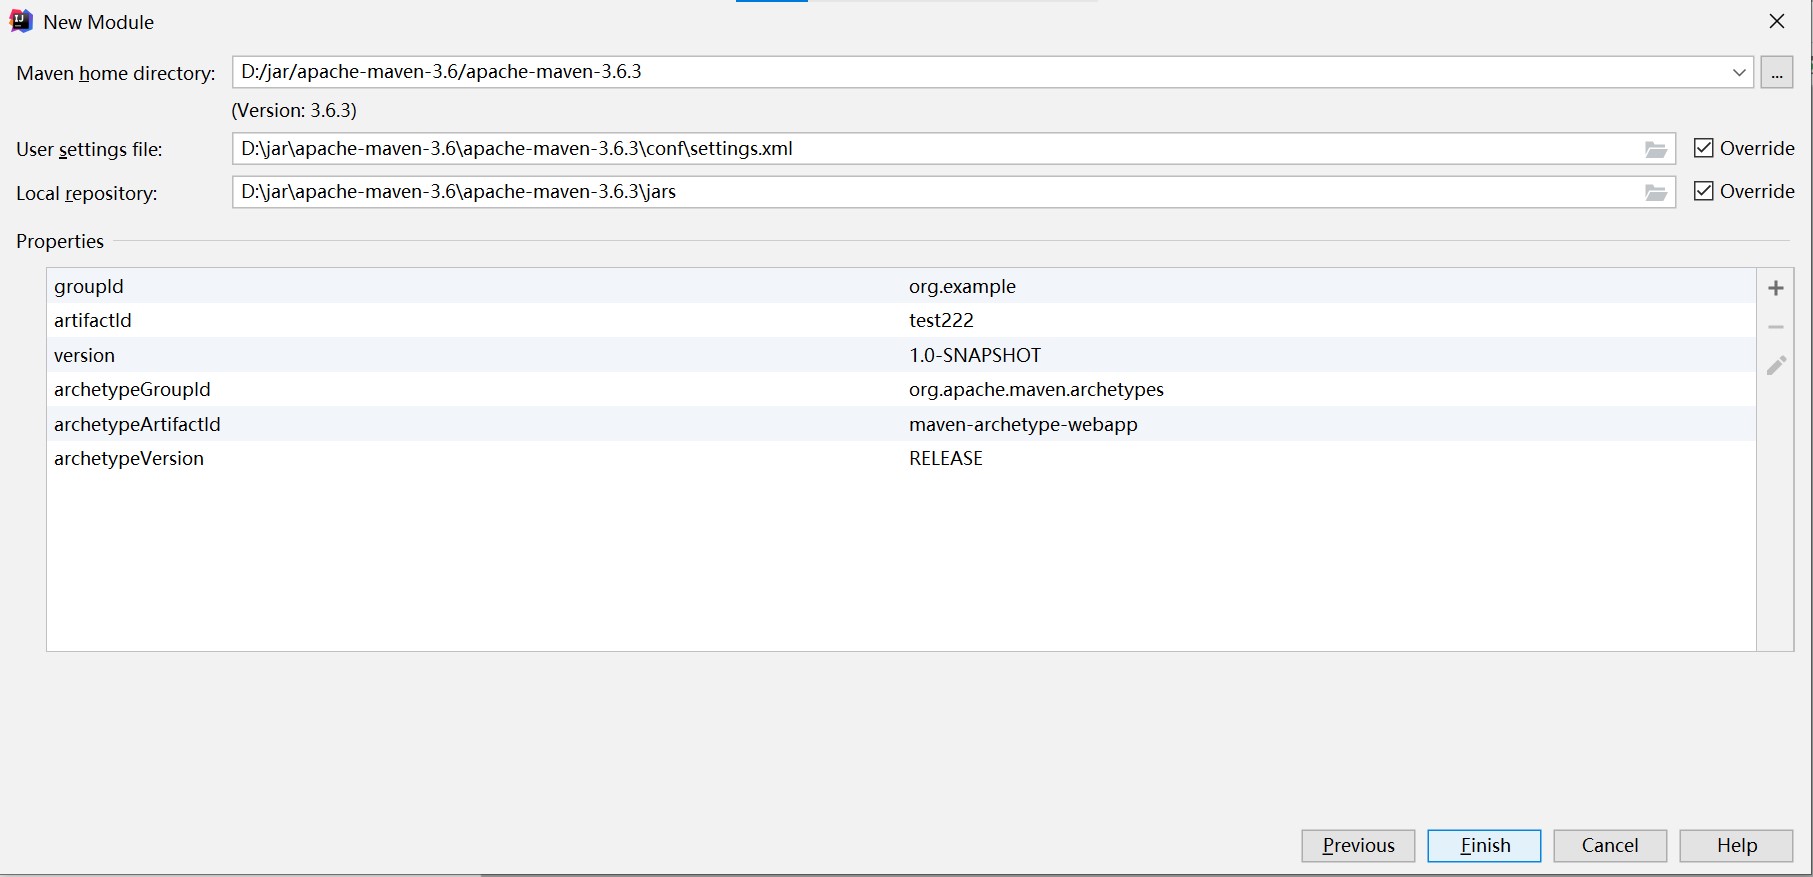Click the IntelliJ New Module title icon
Viewport: 1813px width, 877px height.
(x=21, y=21)
